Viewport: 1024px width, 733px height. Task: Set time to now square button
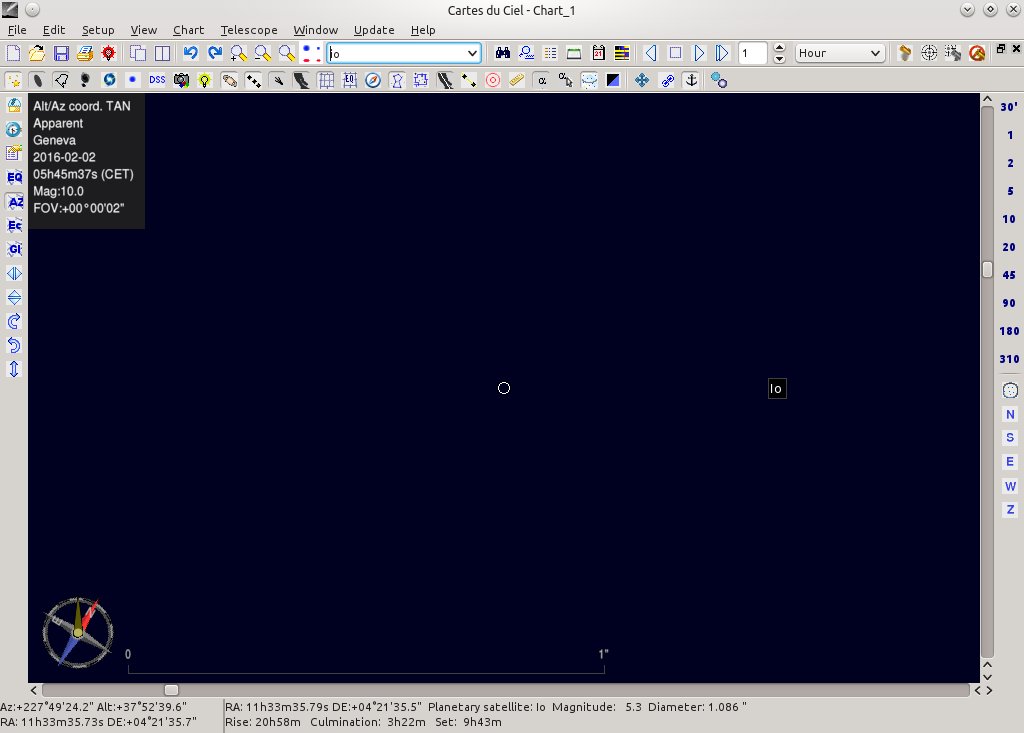coord(675,53)
